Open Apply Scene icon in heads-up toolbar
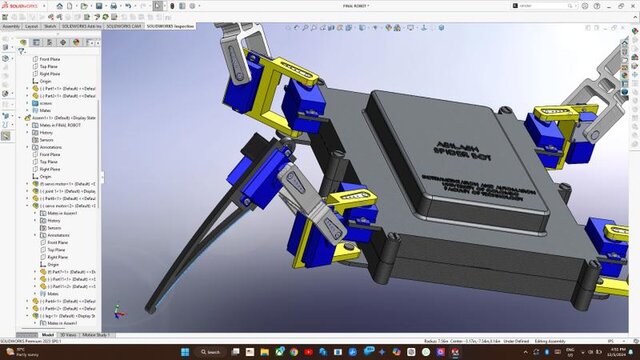This screenshot has width=640, height=360. point(397,28)
